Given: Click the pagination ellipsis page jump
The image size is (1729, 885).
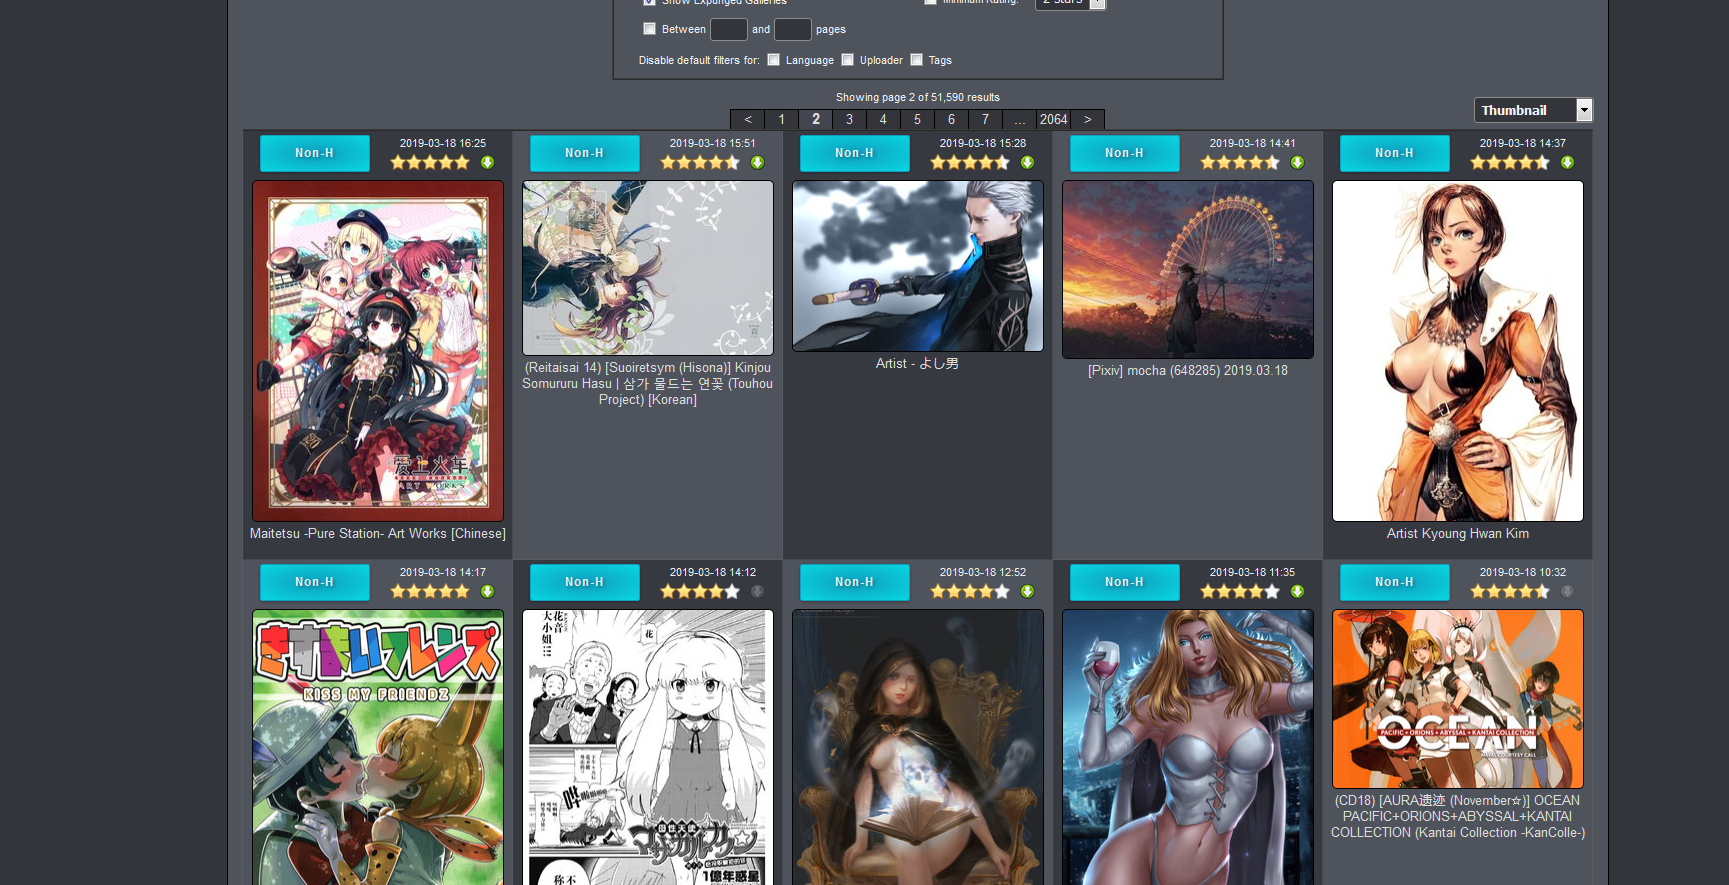Looking at the screenshot, I should coord(1020,119).
